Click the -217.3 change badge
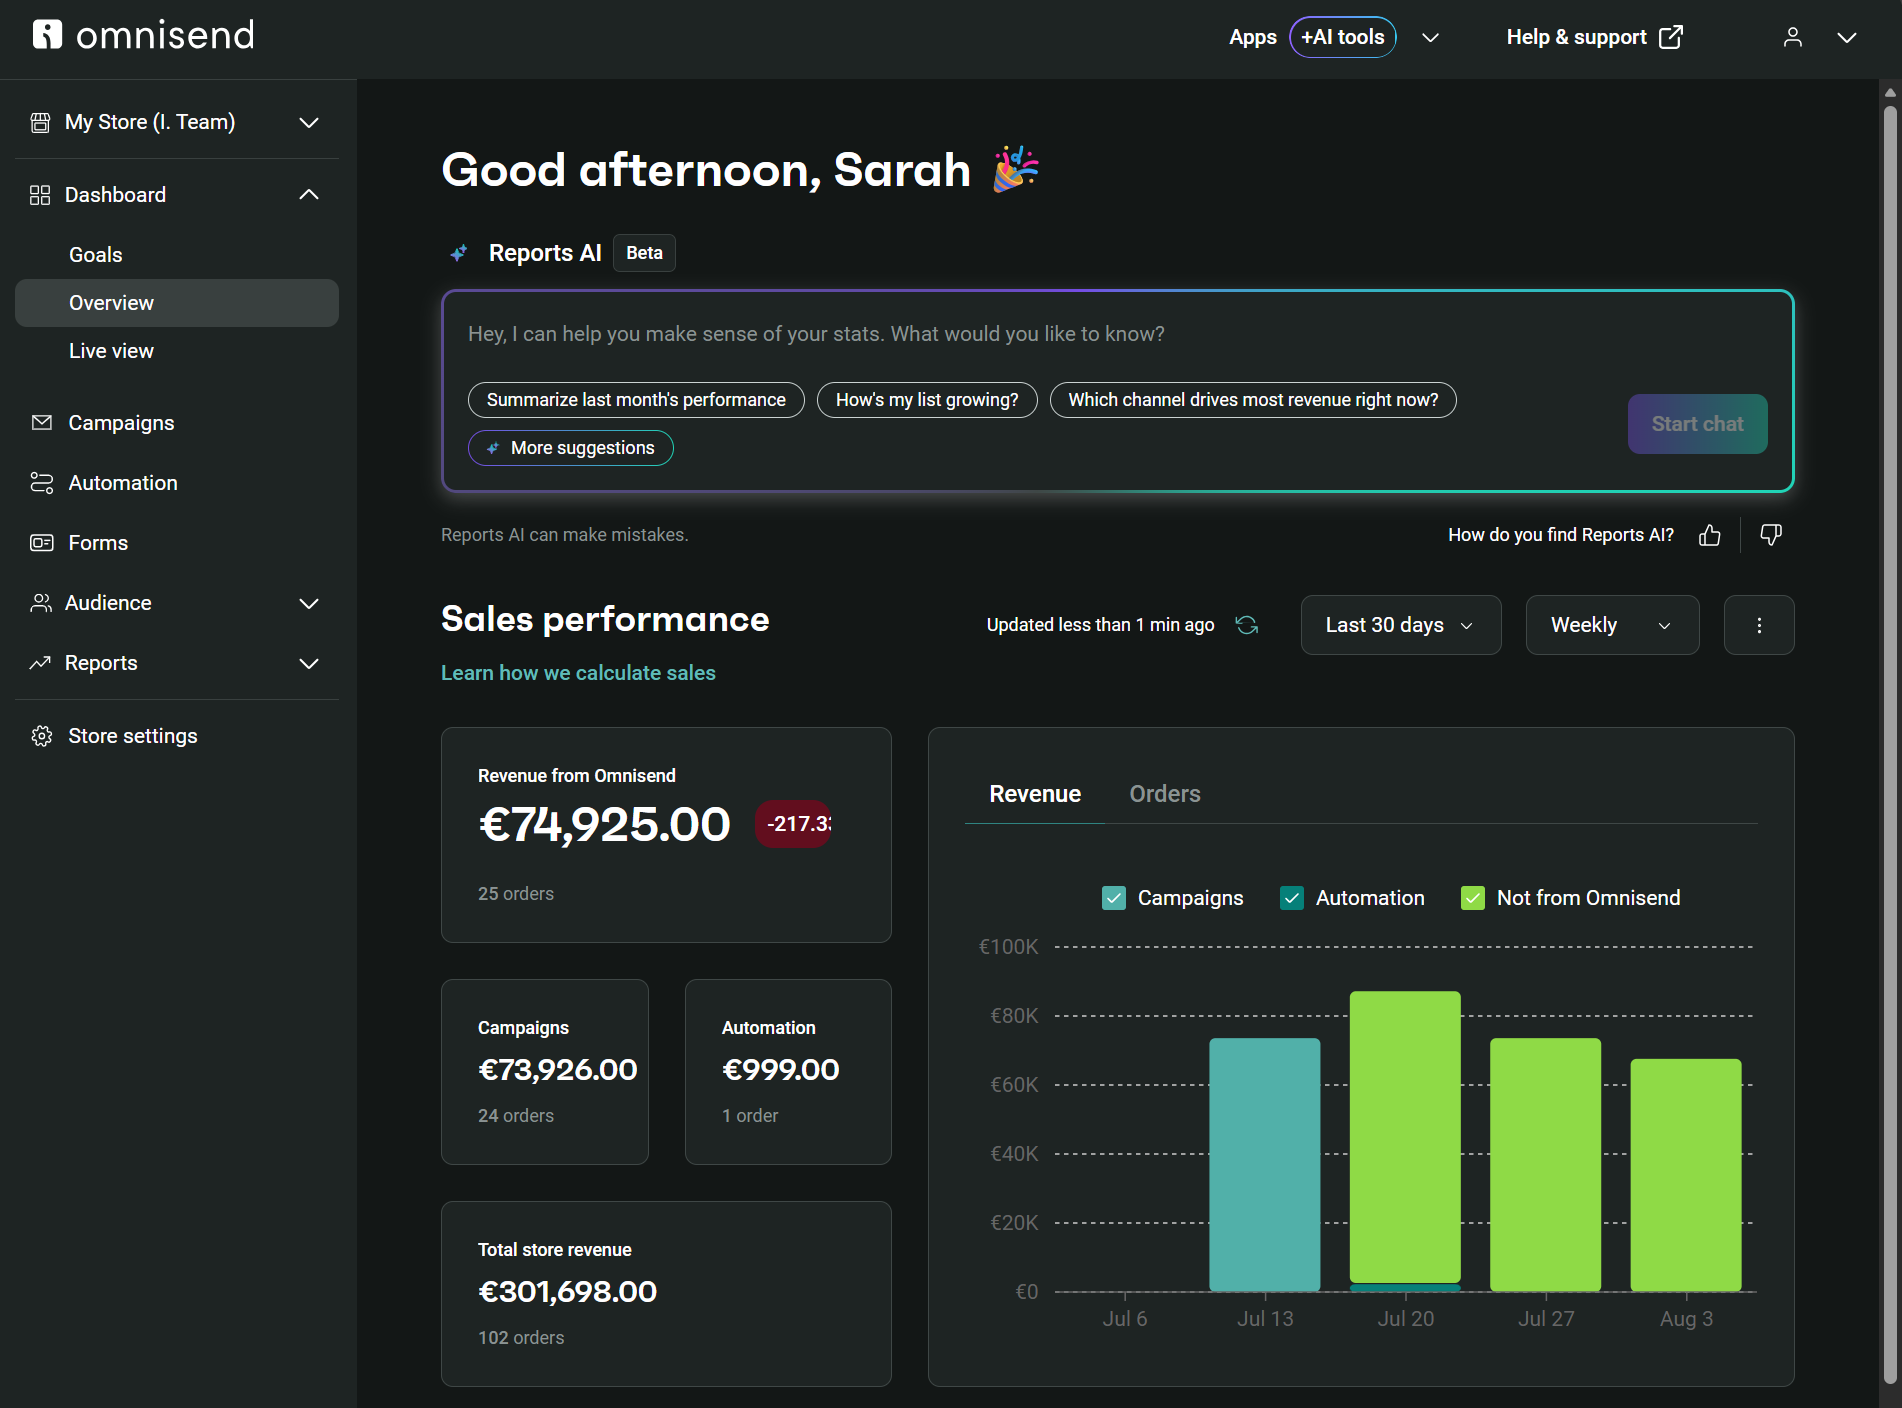This screenshot has height=1408, width=1902. click(x=794, y=824)
